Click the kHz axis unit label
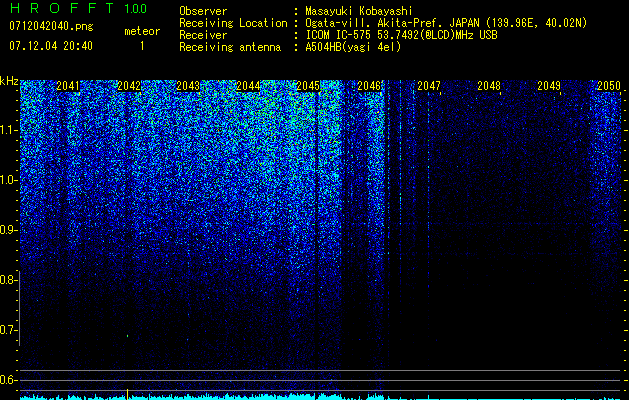Screen dimensions: 629x400 pos(9,81)
